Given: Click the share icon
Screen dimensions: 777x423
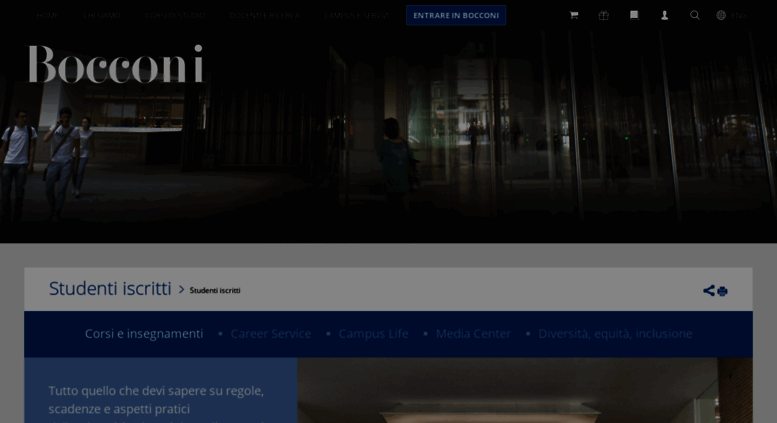Looking at the screenshot, I should [709, 291].
